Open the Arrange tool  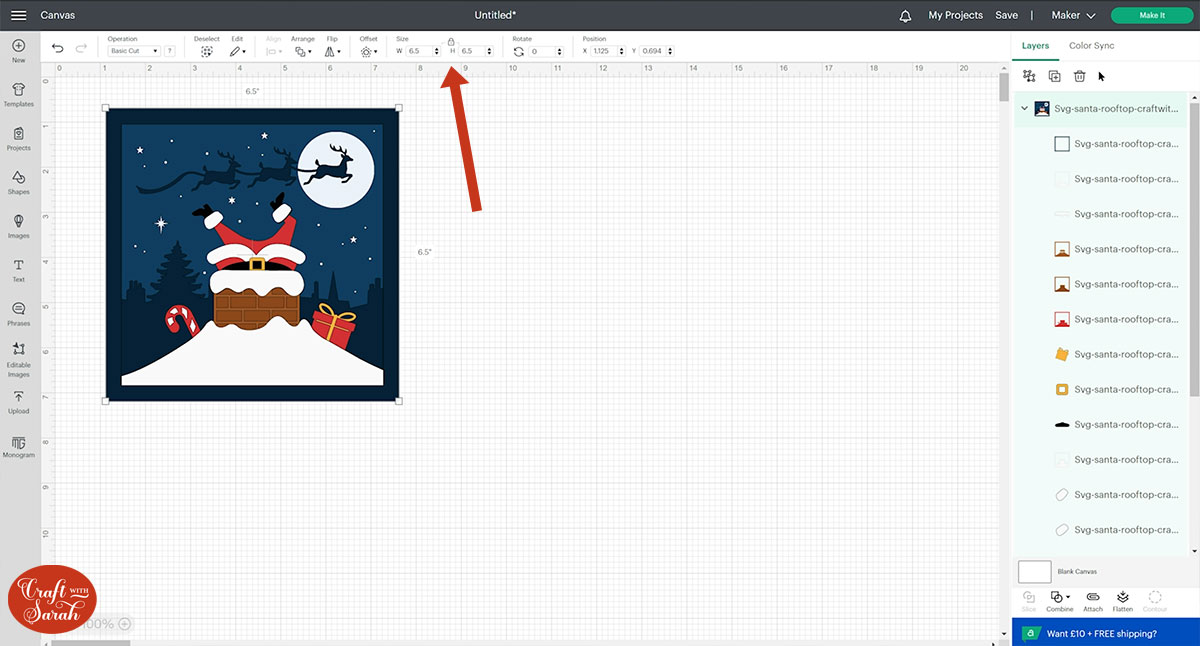pos(302,51)
